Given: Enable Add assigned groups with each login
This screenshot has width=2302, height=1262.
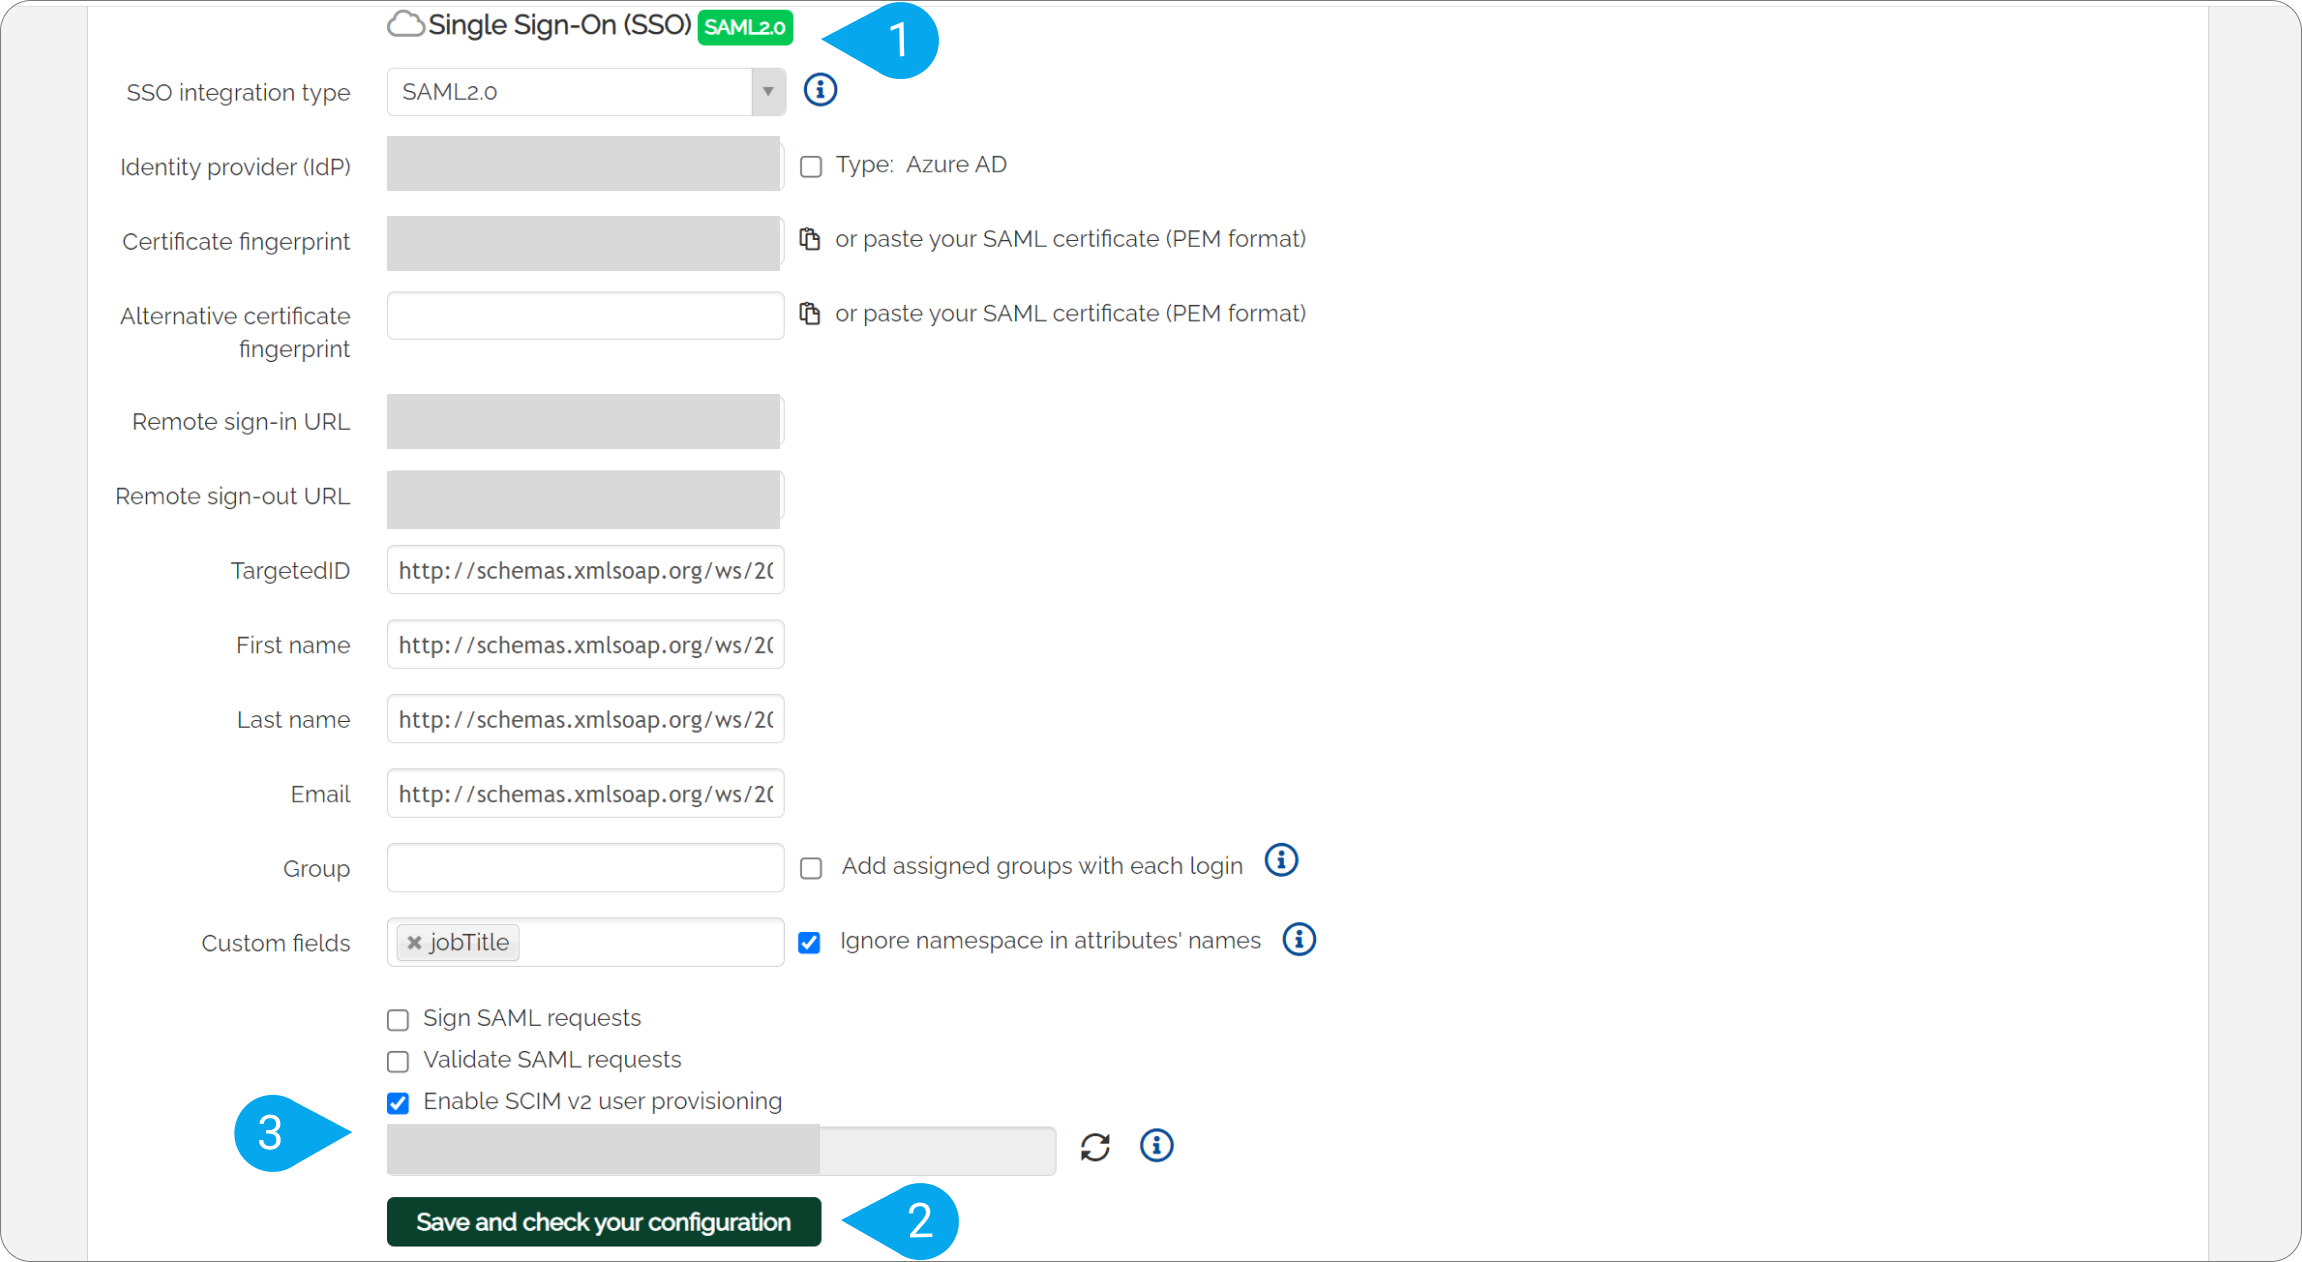Looking at the screenshot, I should 811,868.
